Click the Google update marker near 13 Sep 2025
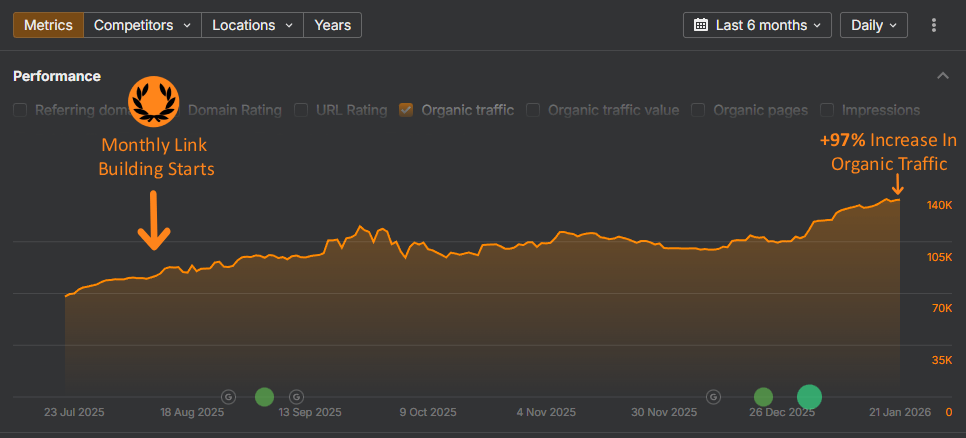966x438 pixels. (296, 397)
